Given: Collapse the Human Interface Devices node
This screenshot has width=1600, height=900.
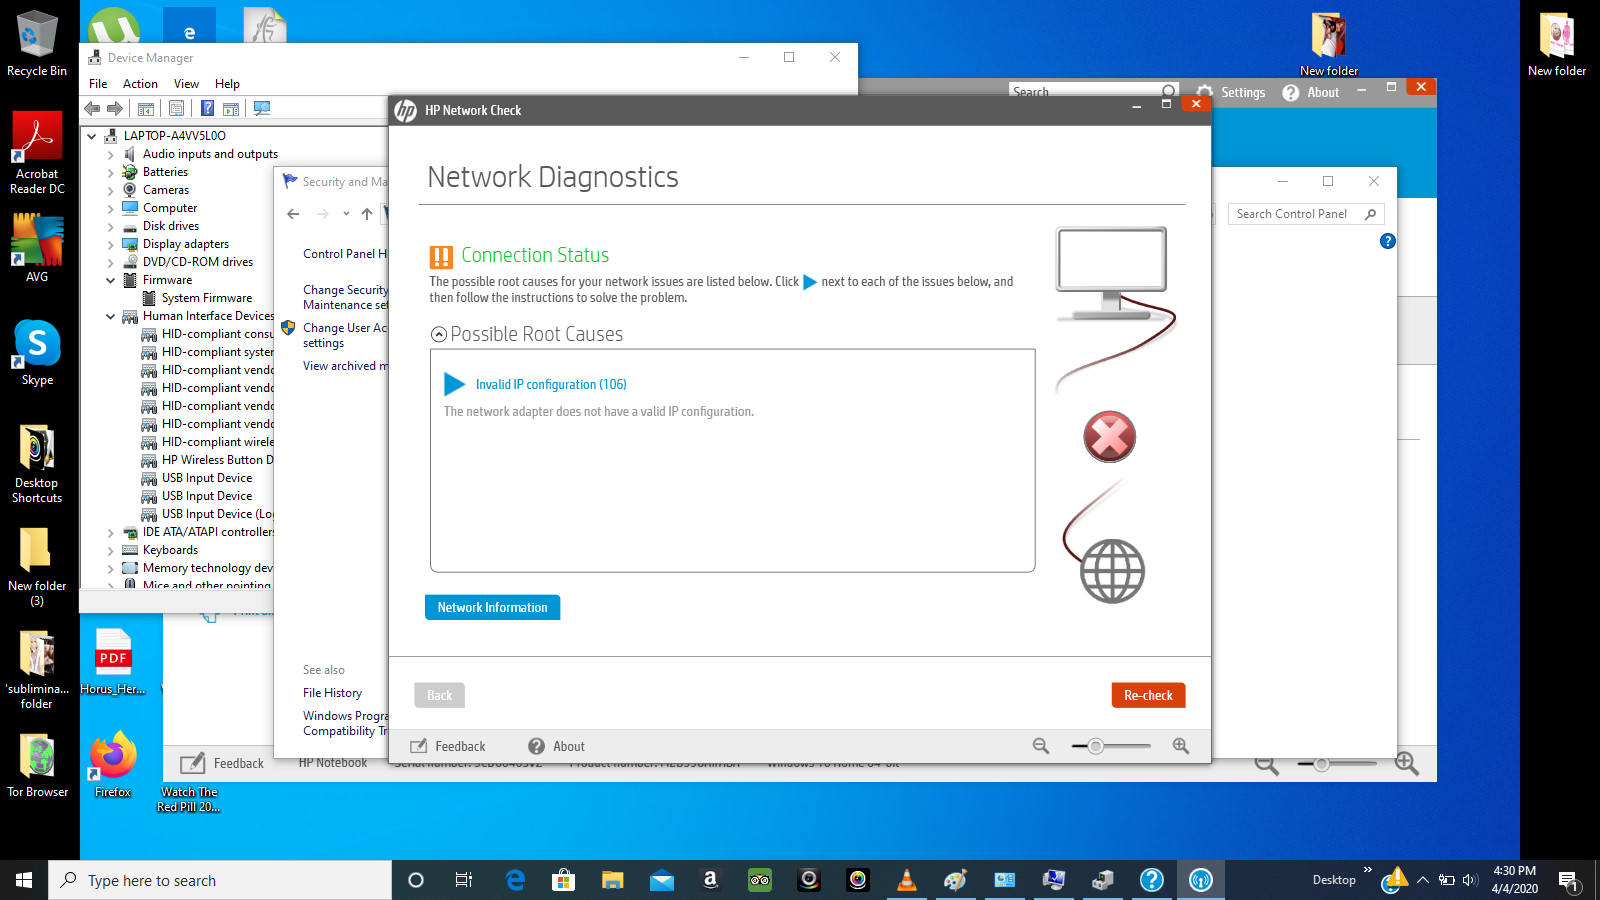Looking at the screenshot, I should [111, 317].
